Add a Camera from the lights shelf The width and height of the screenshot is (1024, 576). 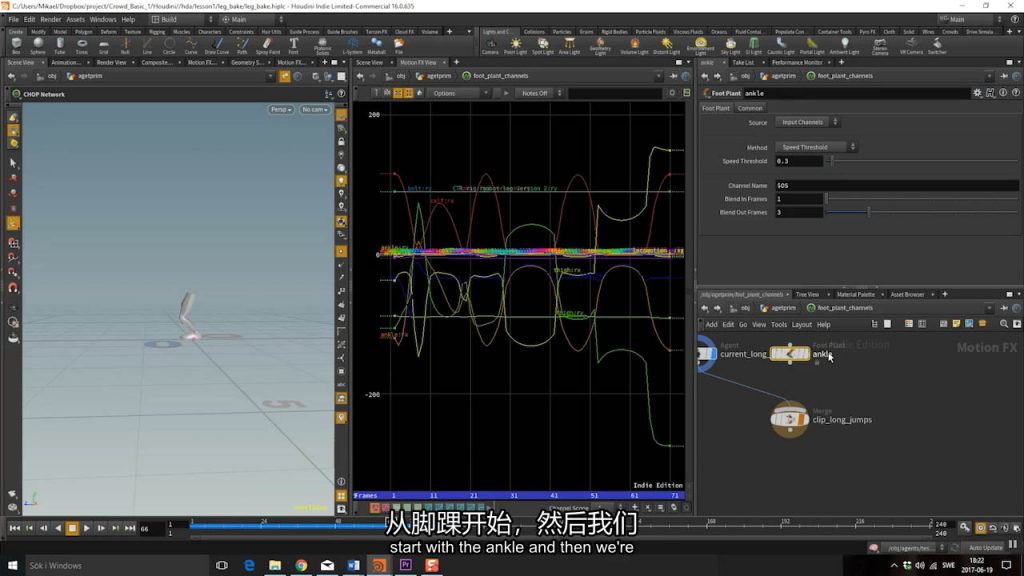pyautogui.click(x=490, y=46)
